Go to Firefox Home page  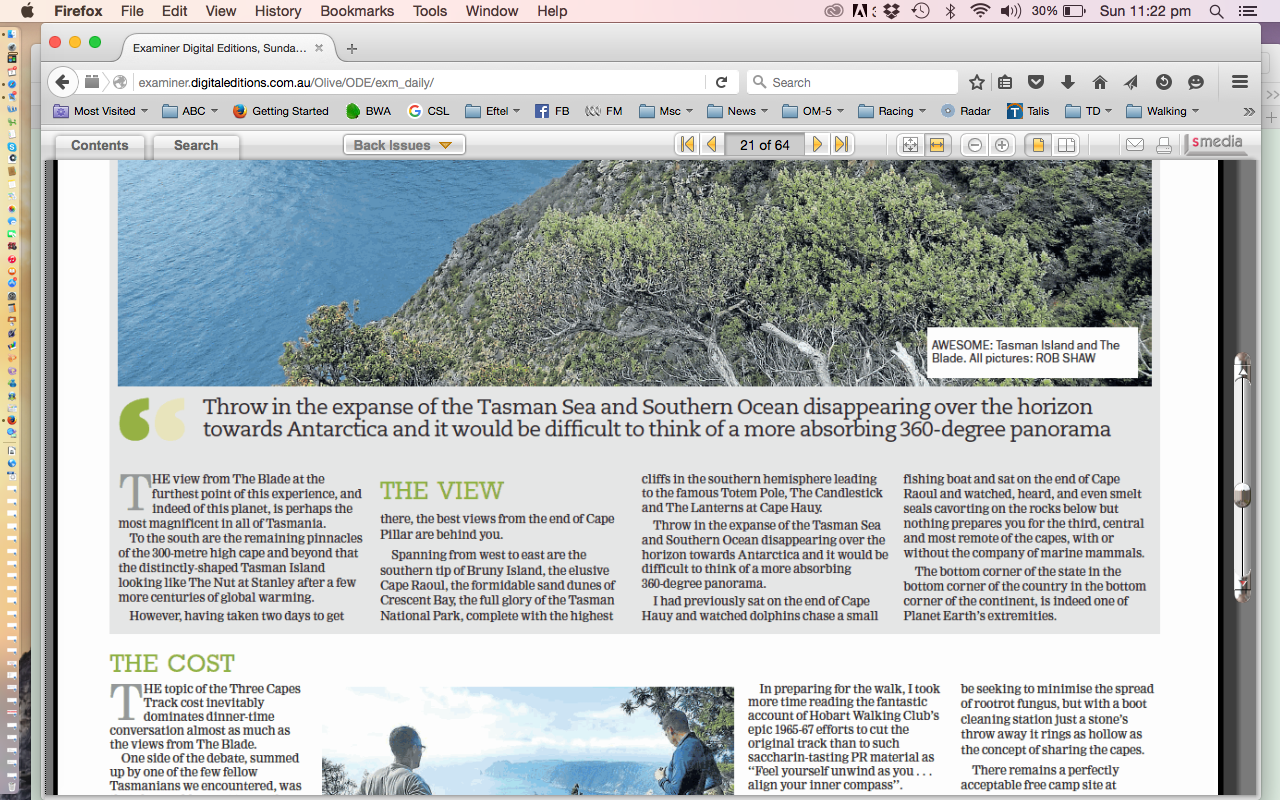[x=1099, y=82]
